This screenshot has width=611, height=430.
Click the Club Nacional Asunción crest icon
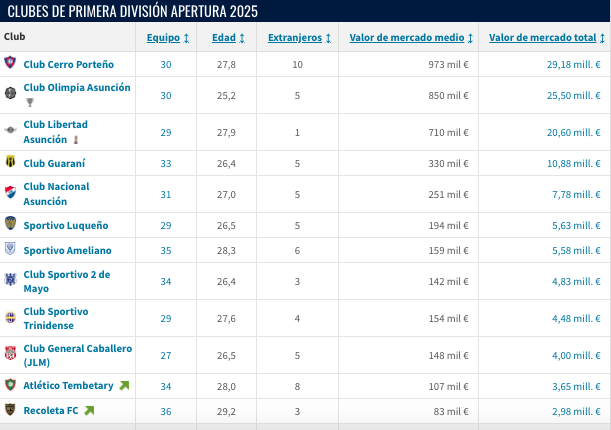(x=10, y=192)
